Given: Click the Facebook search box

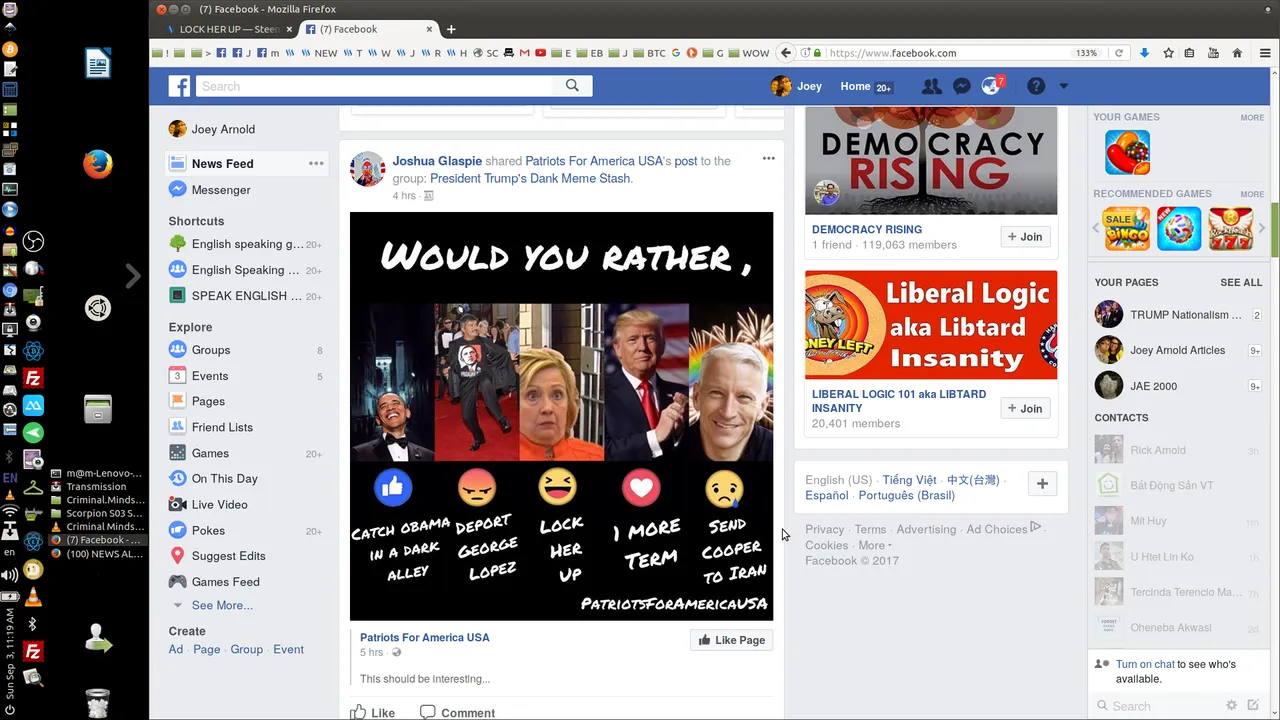Looking at the screenshot, I should [375, 86].
